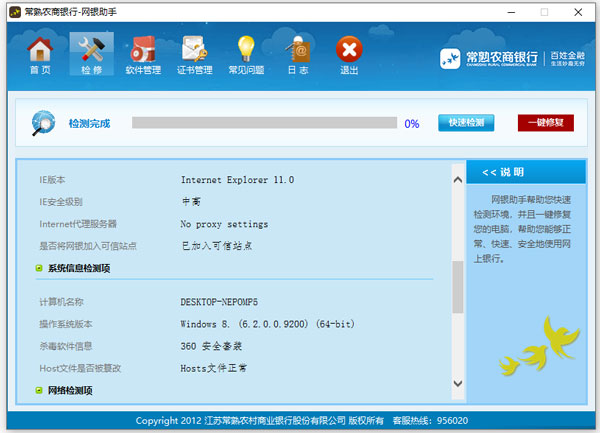600x433 pixels.
Task: Select Hosts文件正常 value
Action: point(214,368)
